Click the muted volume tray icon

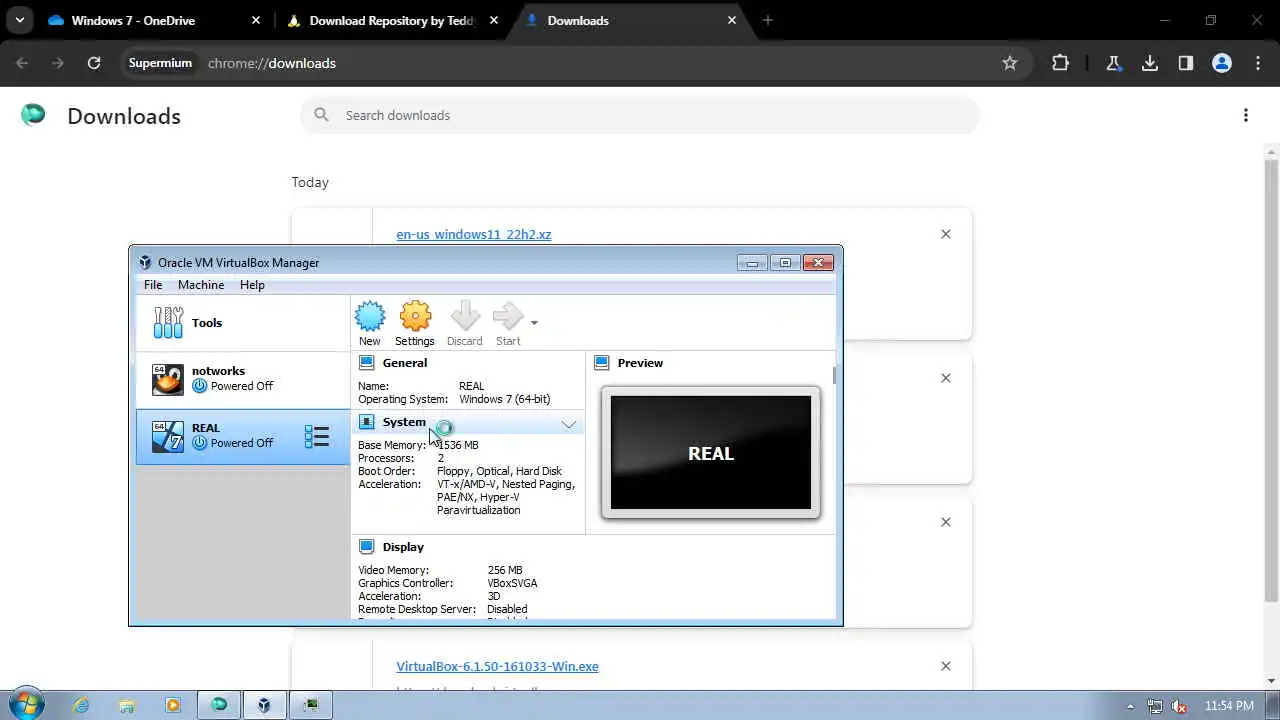pos(1178,706)
